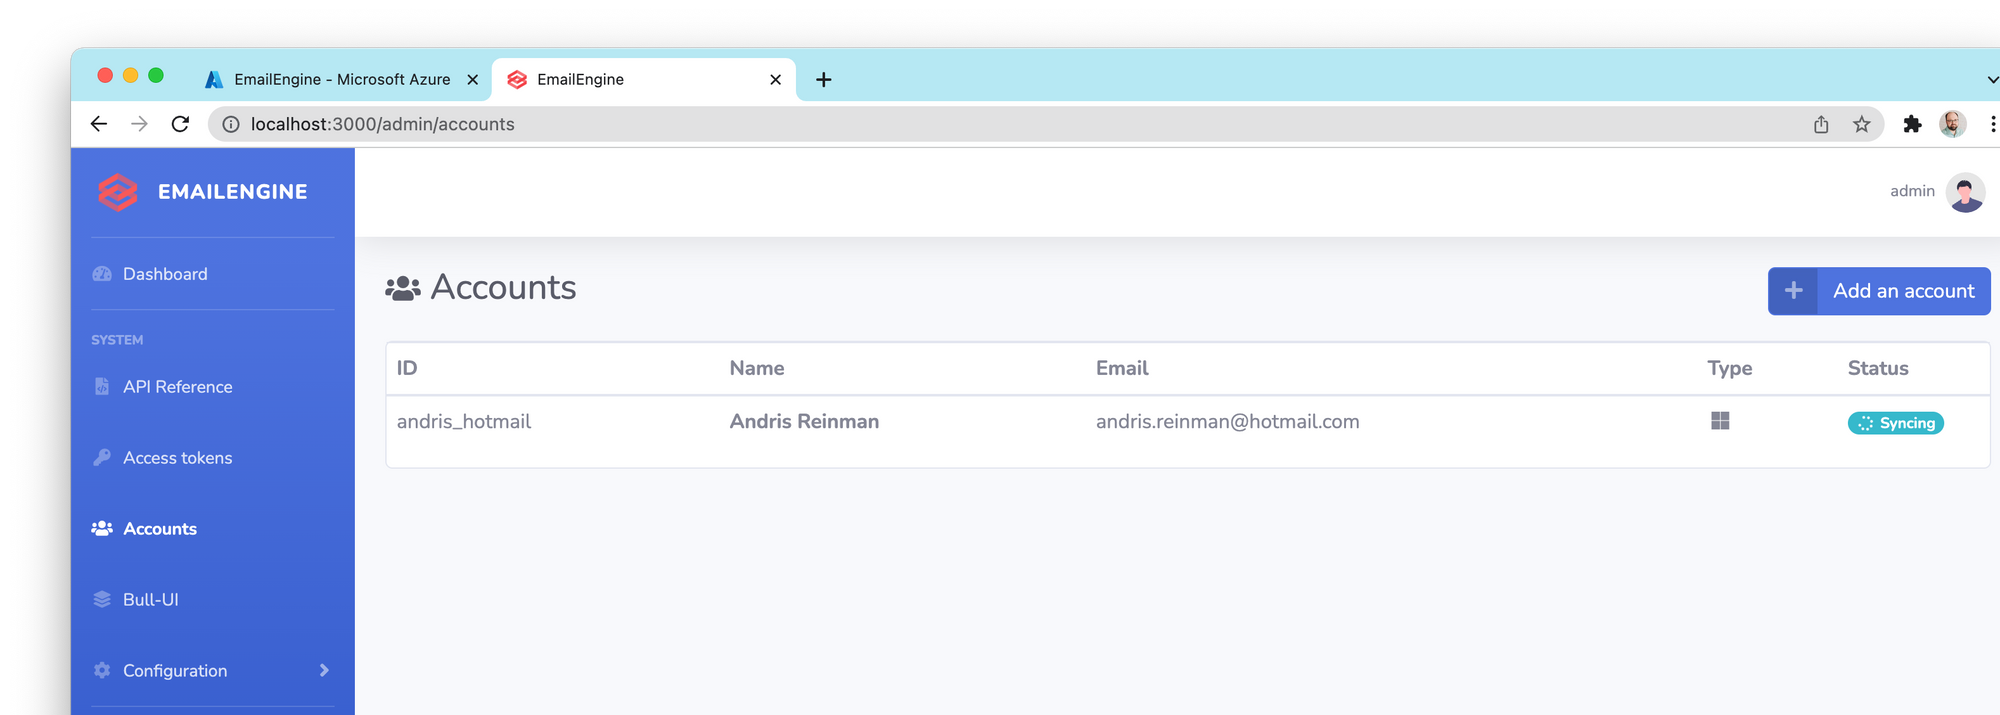Click the Configuration sidebar item
Image resolution: width=2000 pixels, height=715 pixels.
pos(212,671)
